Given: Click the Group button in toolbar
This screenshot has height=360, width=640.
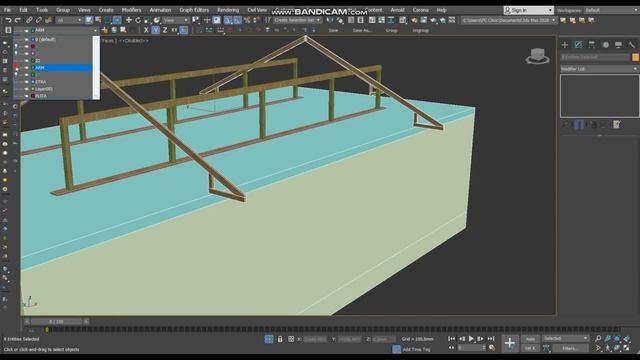Looking at the screenshot, I should click(391, 30).
